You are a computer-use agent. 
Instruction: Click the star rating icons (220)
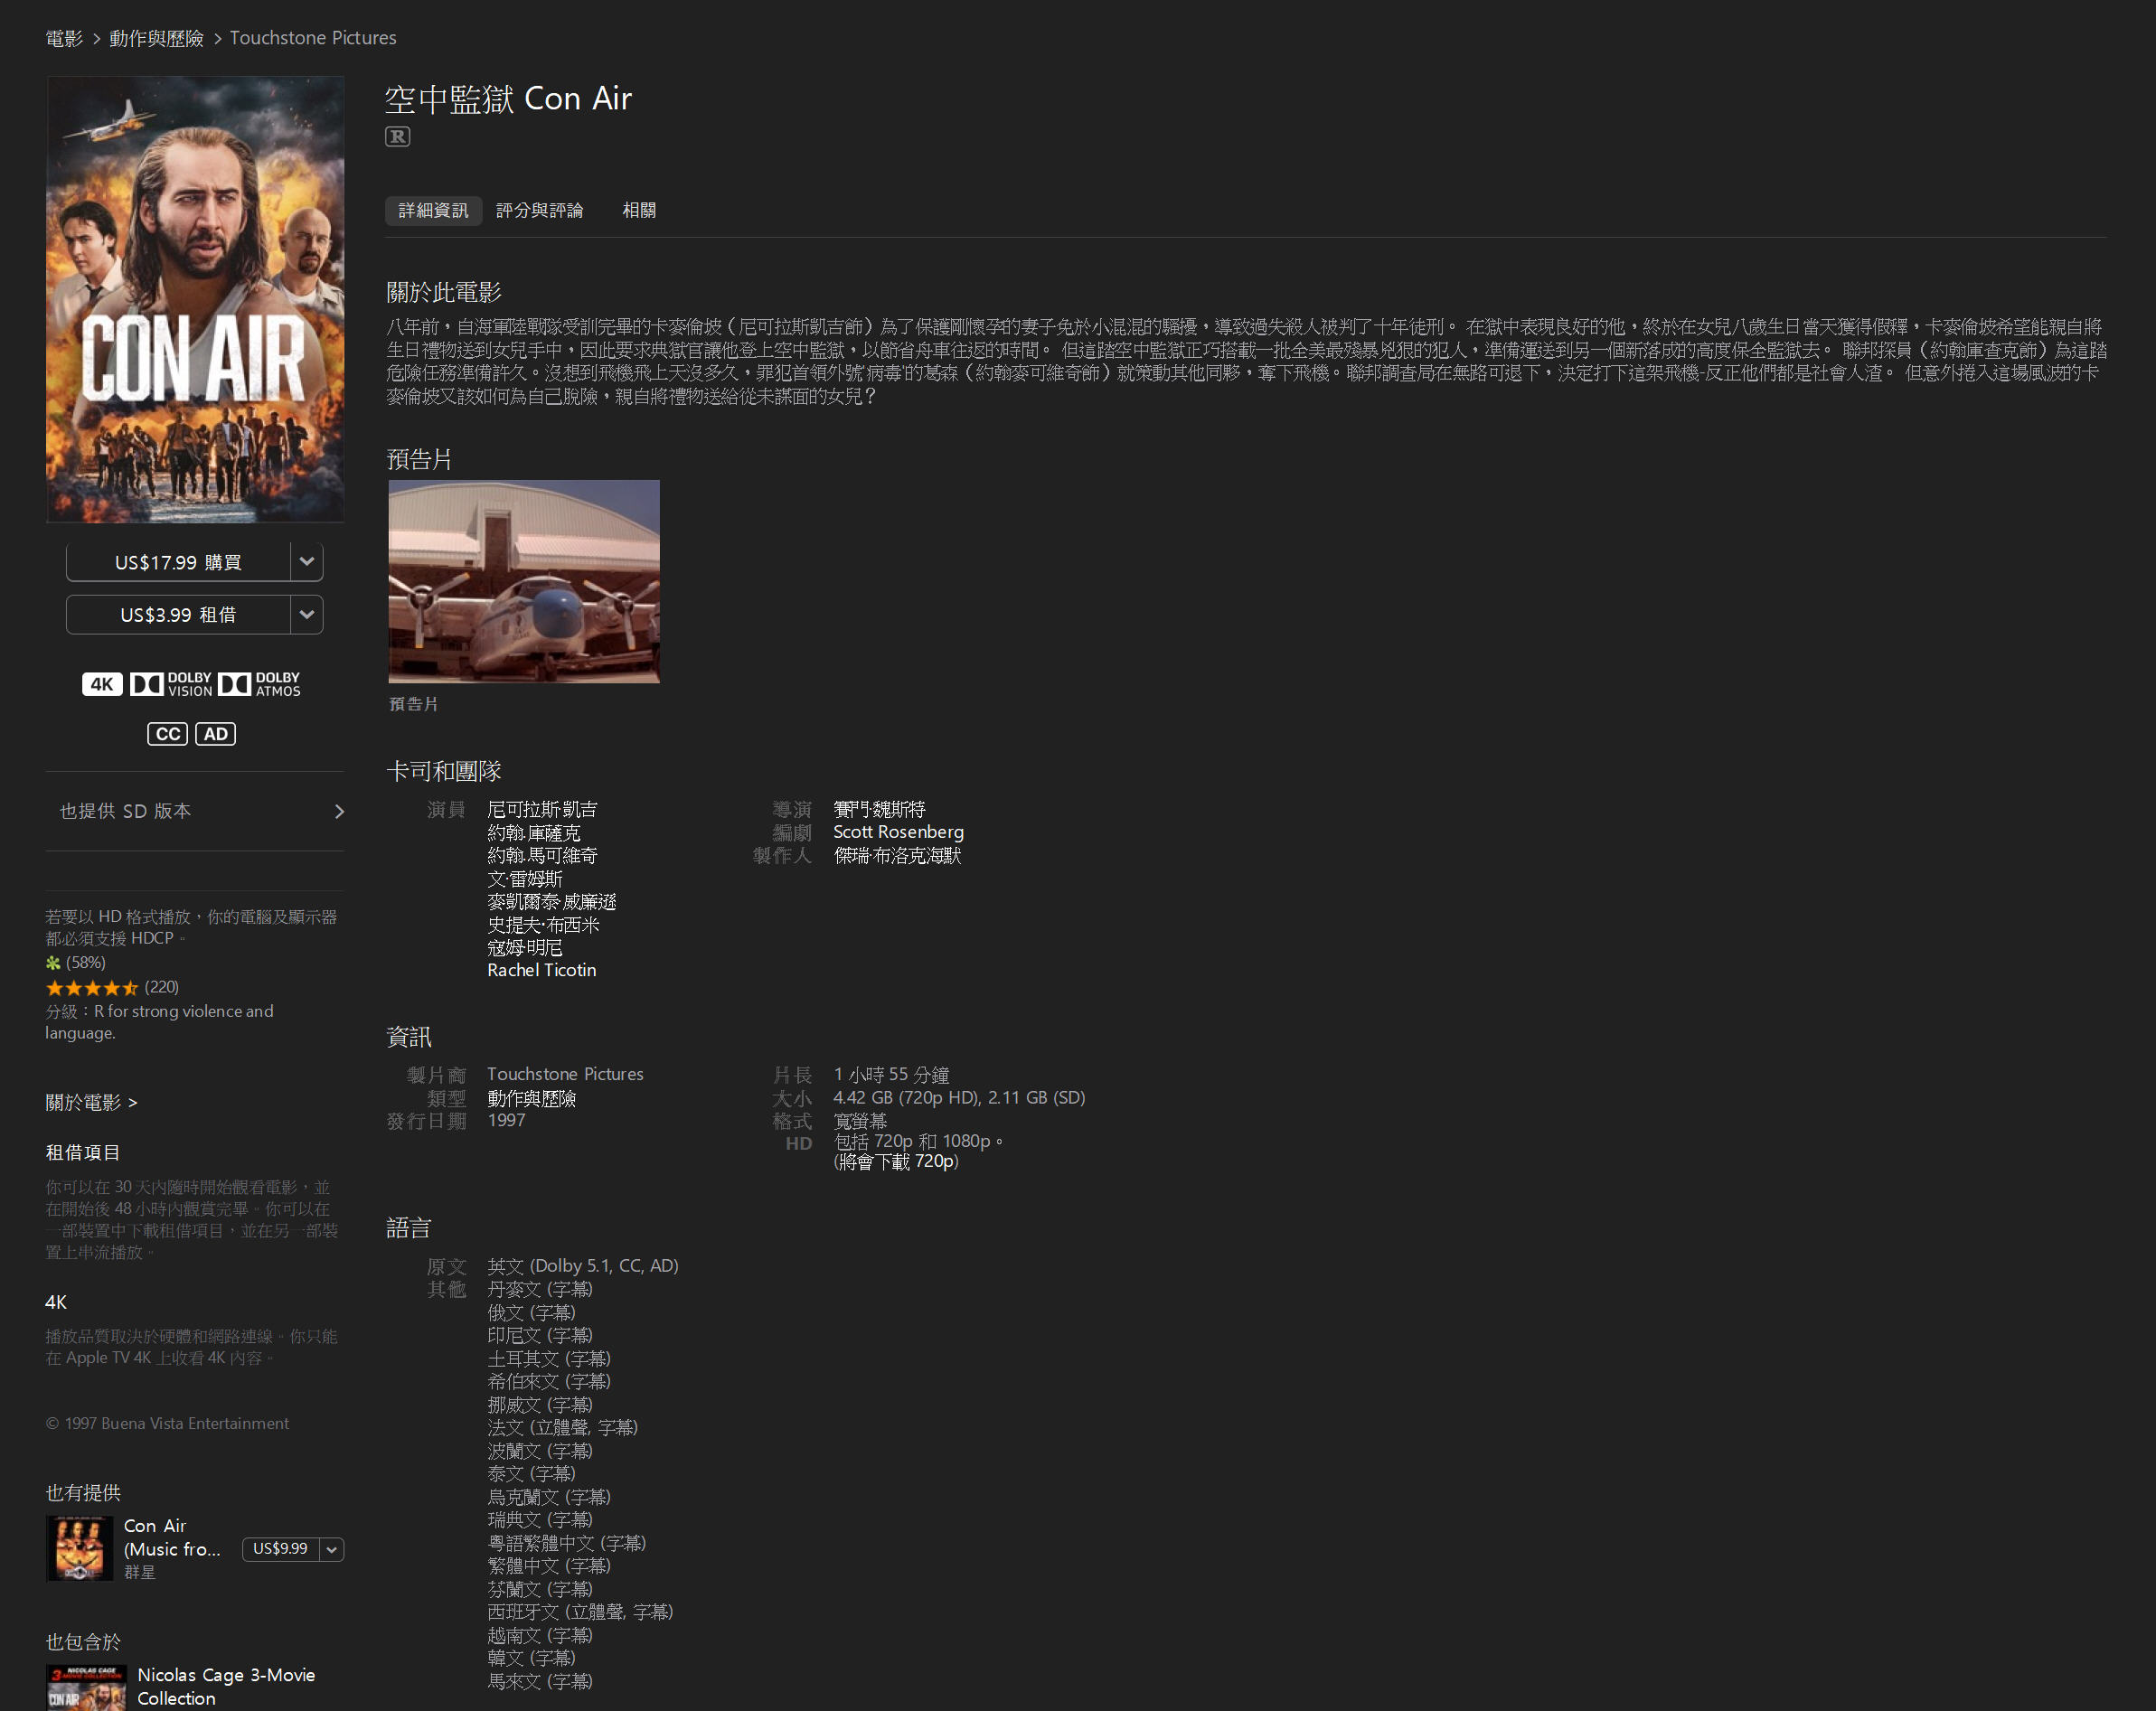pyautogui.click(x=92, y=988)
